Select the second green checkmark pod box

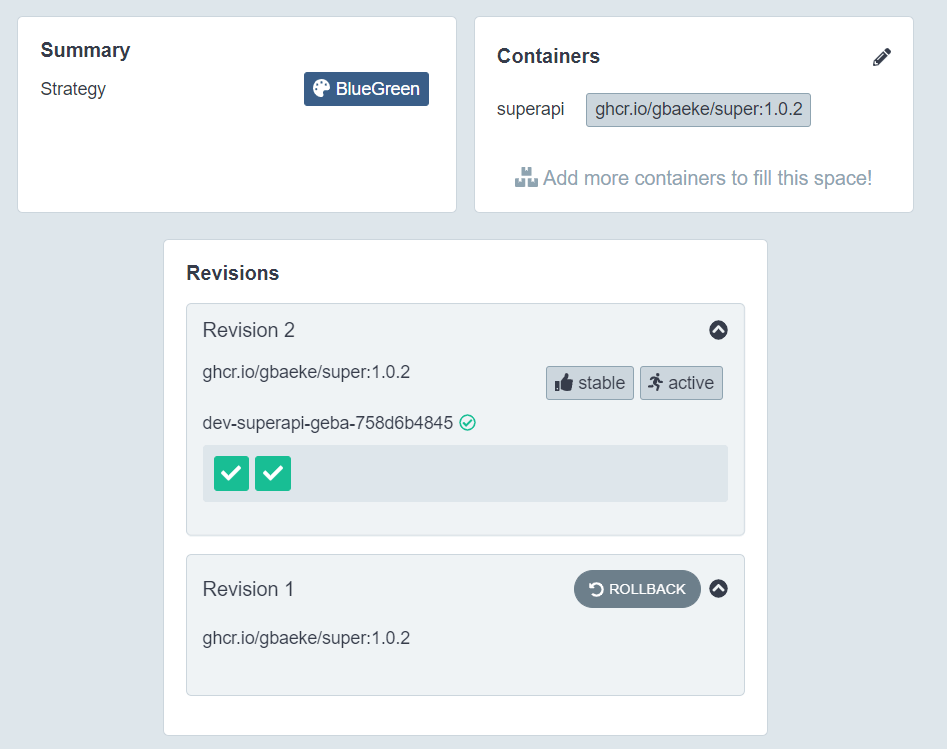click(x=273, y=473)
